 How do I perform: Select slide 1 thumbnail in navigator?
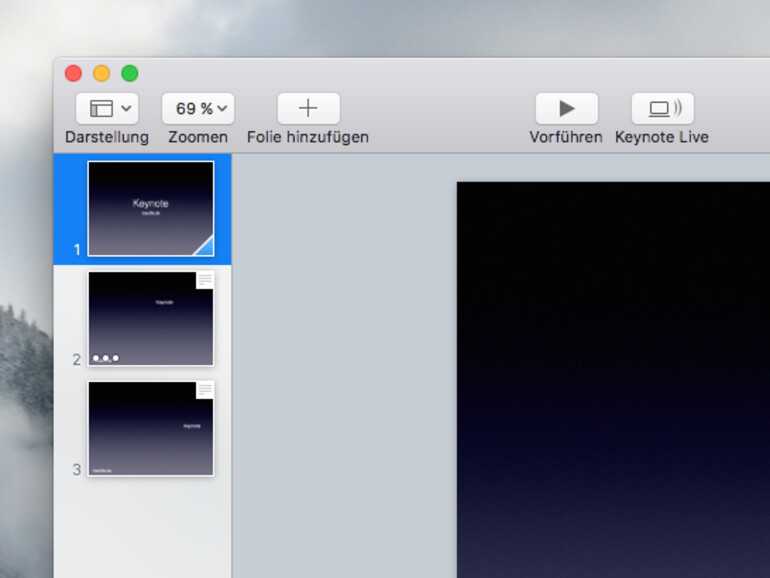[x=151, y=209]
